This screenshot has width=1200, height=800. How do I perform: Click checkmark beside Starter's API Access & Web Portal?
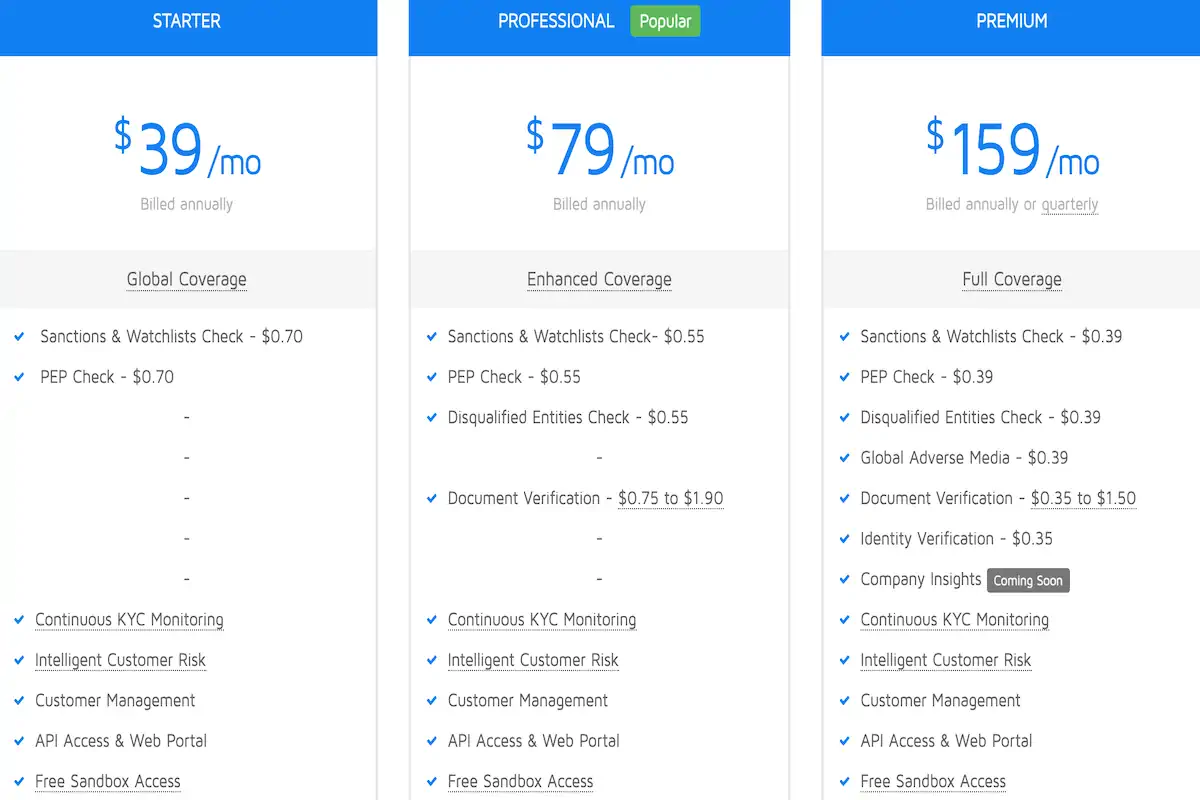pyautogui.click(x=19, y=741)
